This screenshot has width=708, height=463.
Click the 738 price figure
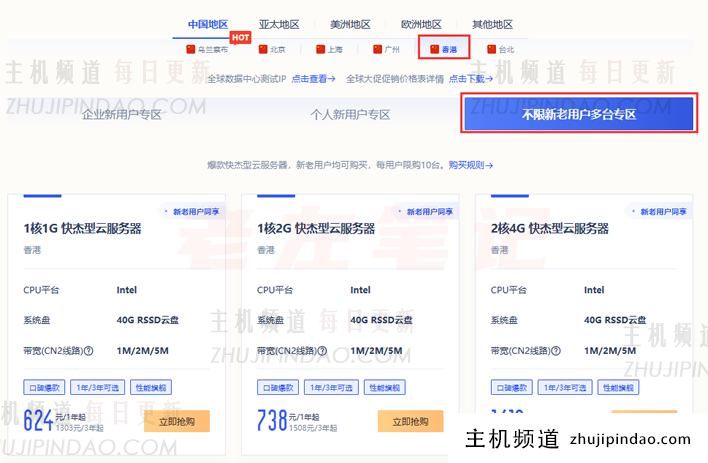tap(272, 421)
